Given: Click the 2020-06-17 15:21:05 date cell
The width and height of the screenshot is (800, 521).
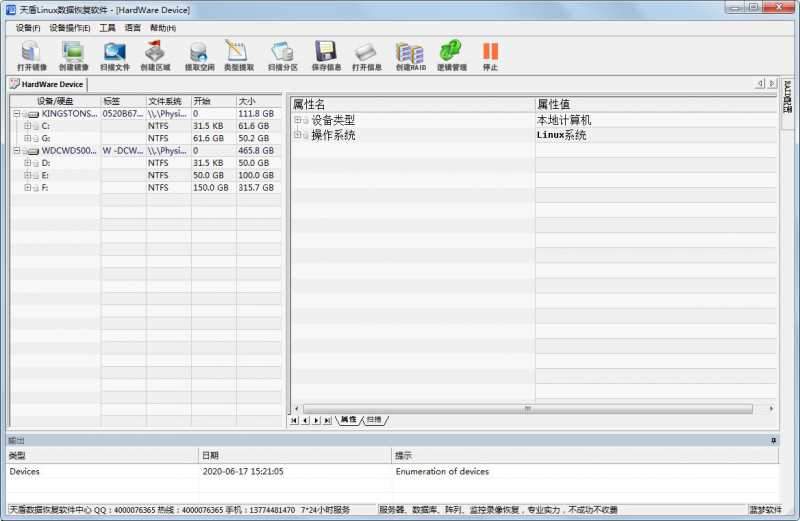Looking at the screenshot, I should click(x=243, y=472).
